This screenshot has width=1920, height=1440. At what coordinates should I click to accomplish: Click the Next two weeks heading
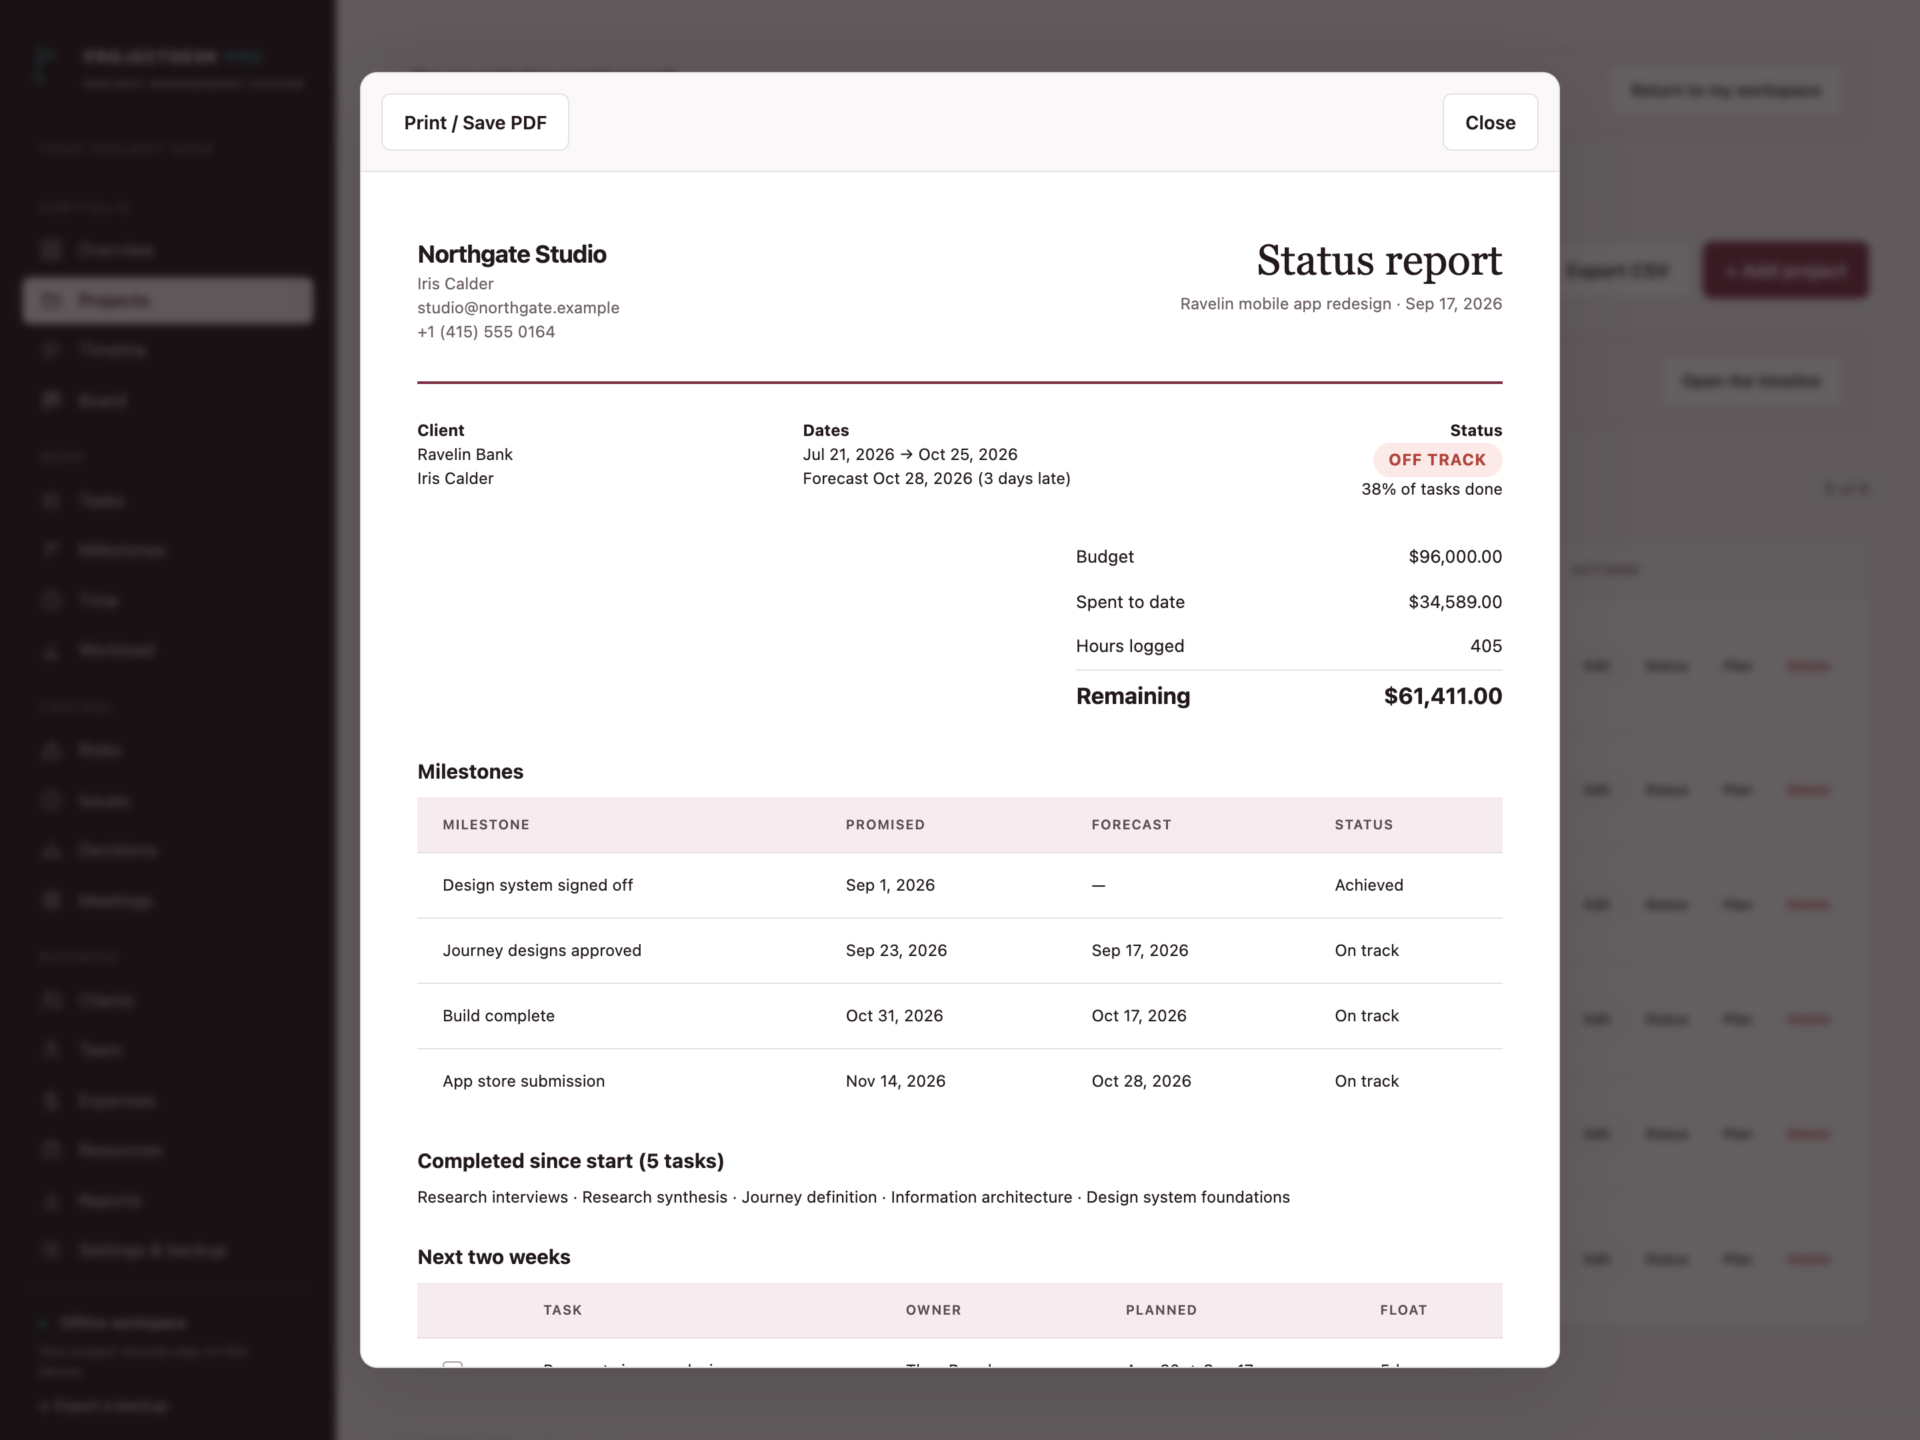click(494, 1257)
